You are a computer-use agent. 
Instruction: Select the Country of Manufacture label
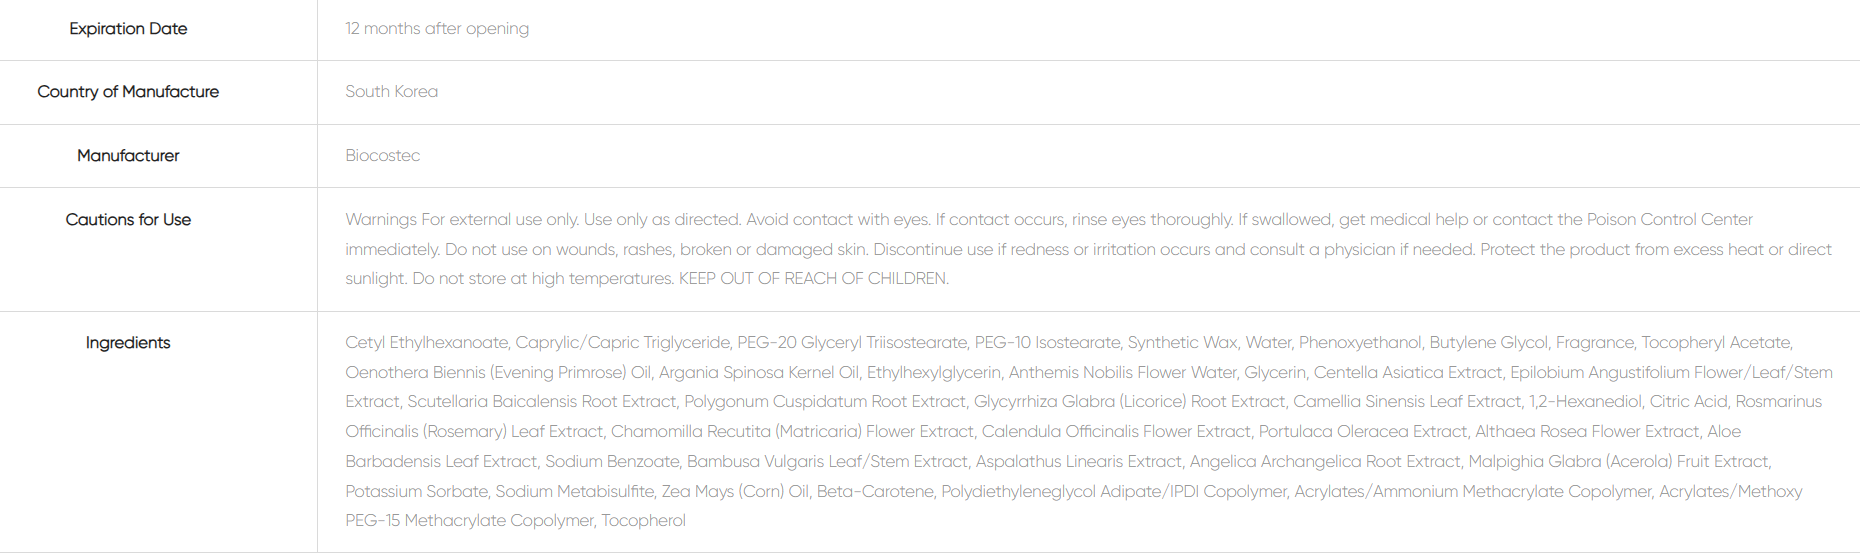click(128, 92)
